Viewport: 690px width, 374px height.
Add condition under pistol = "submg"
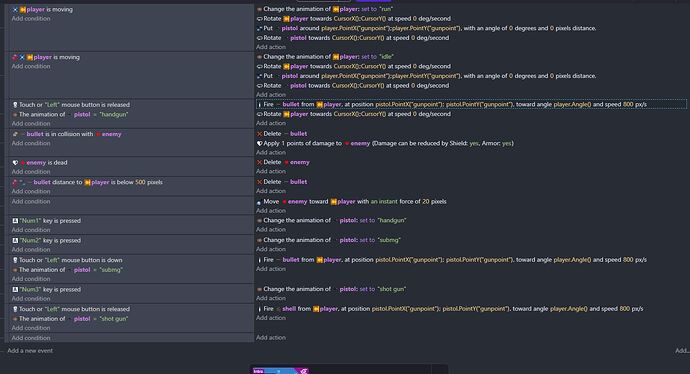point(31,279)
